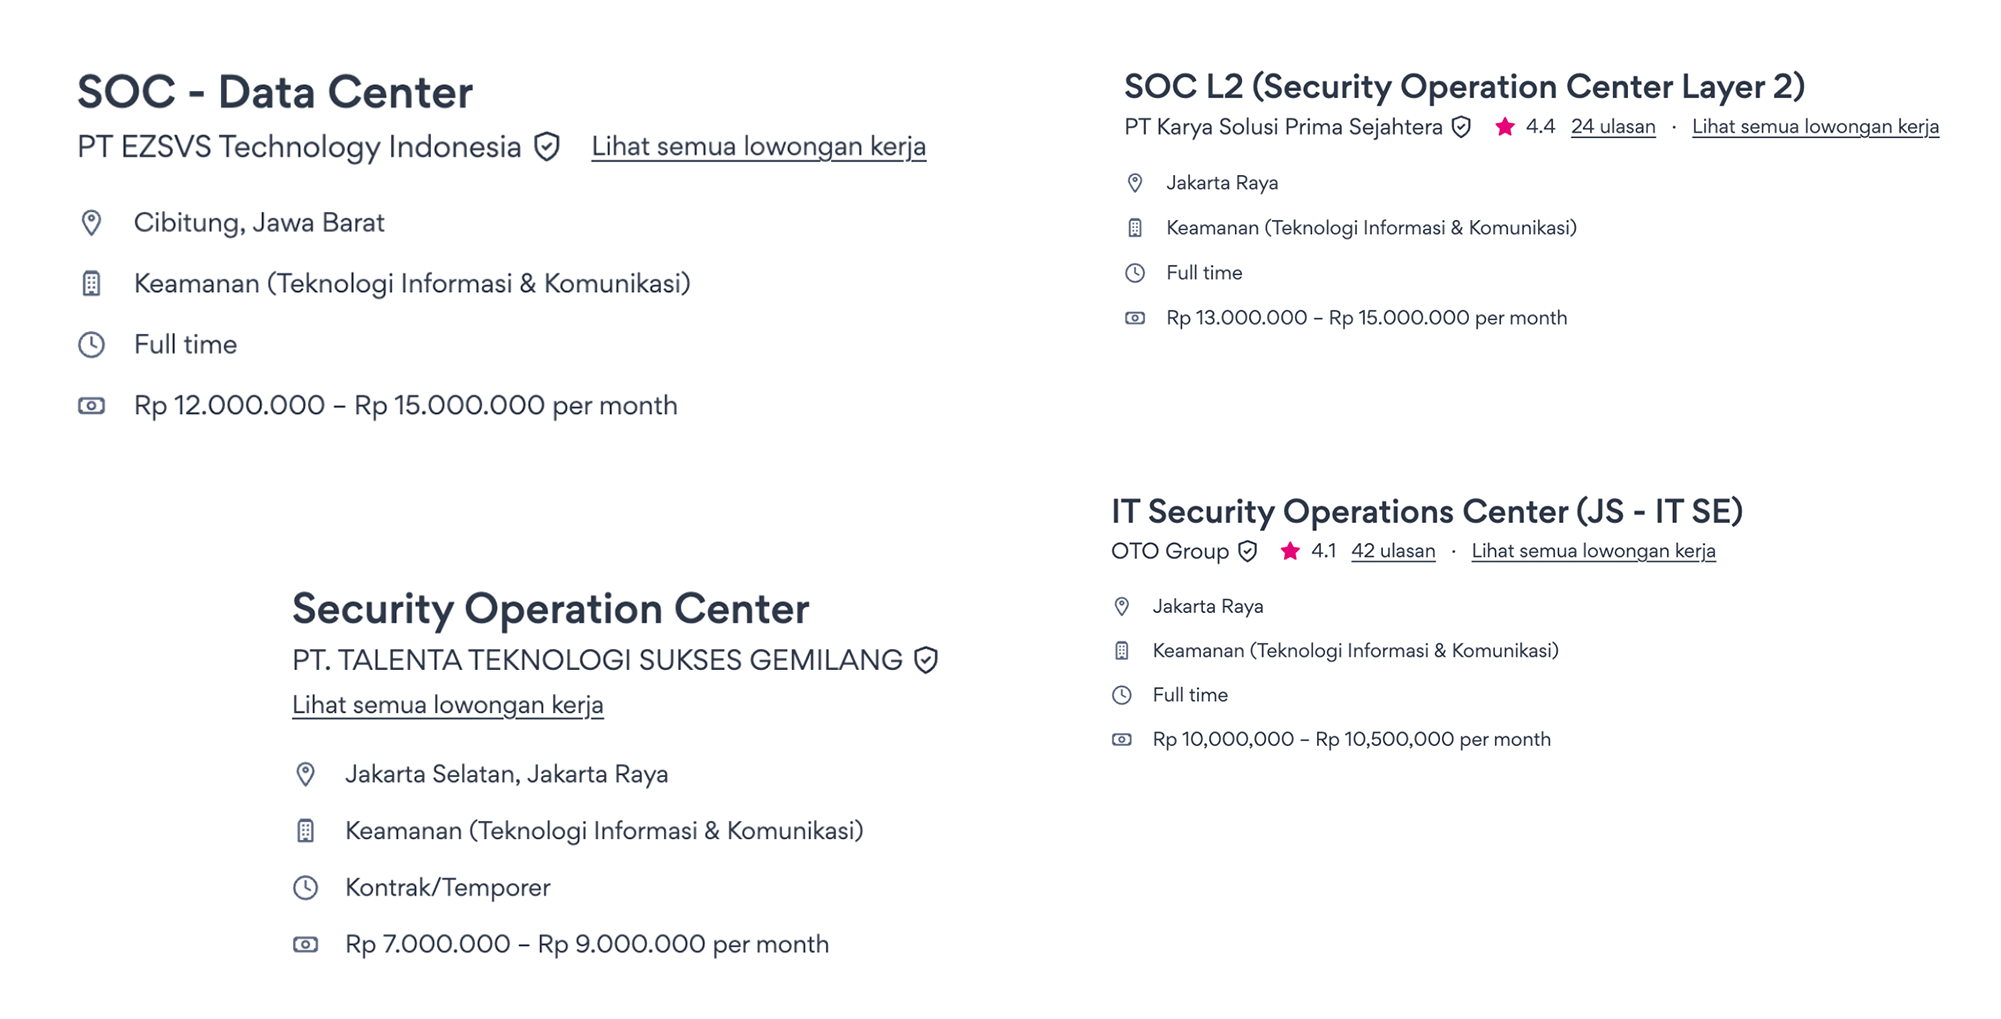This screenshot has width=2001, height=1019.
Task: Click the building icon next to Keamanan on SOC L2 card
Action: (x=1135, y=227)
